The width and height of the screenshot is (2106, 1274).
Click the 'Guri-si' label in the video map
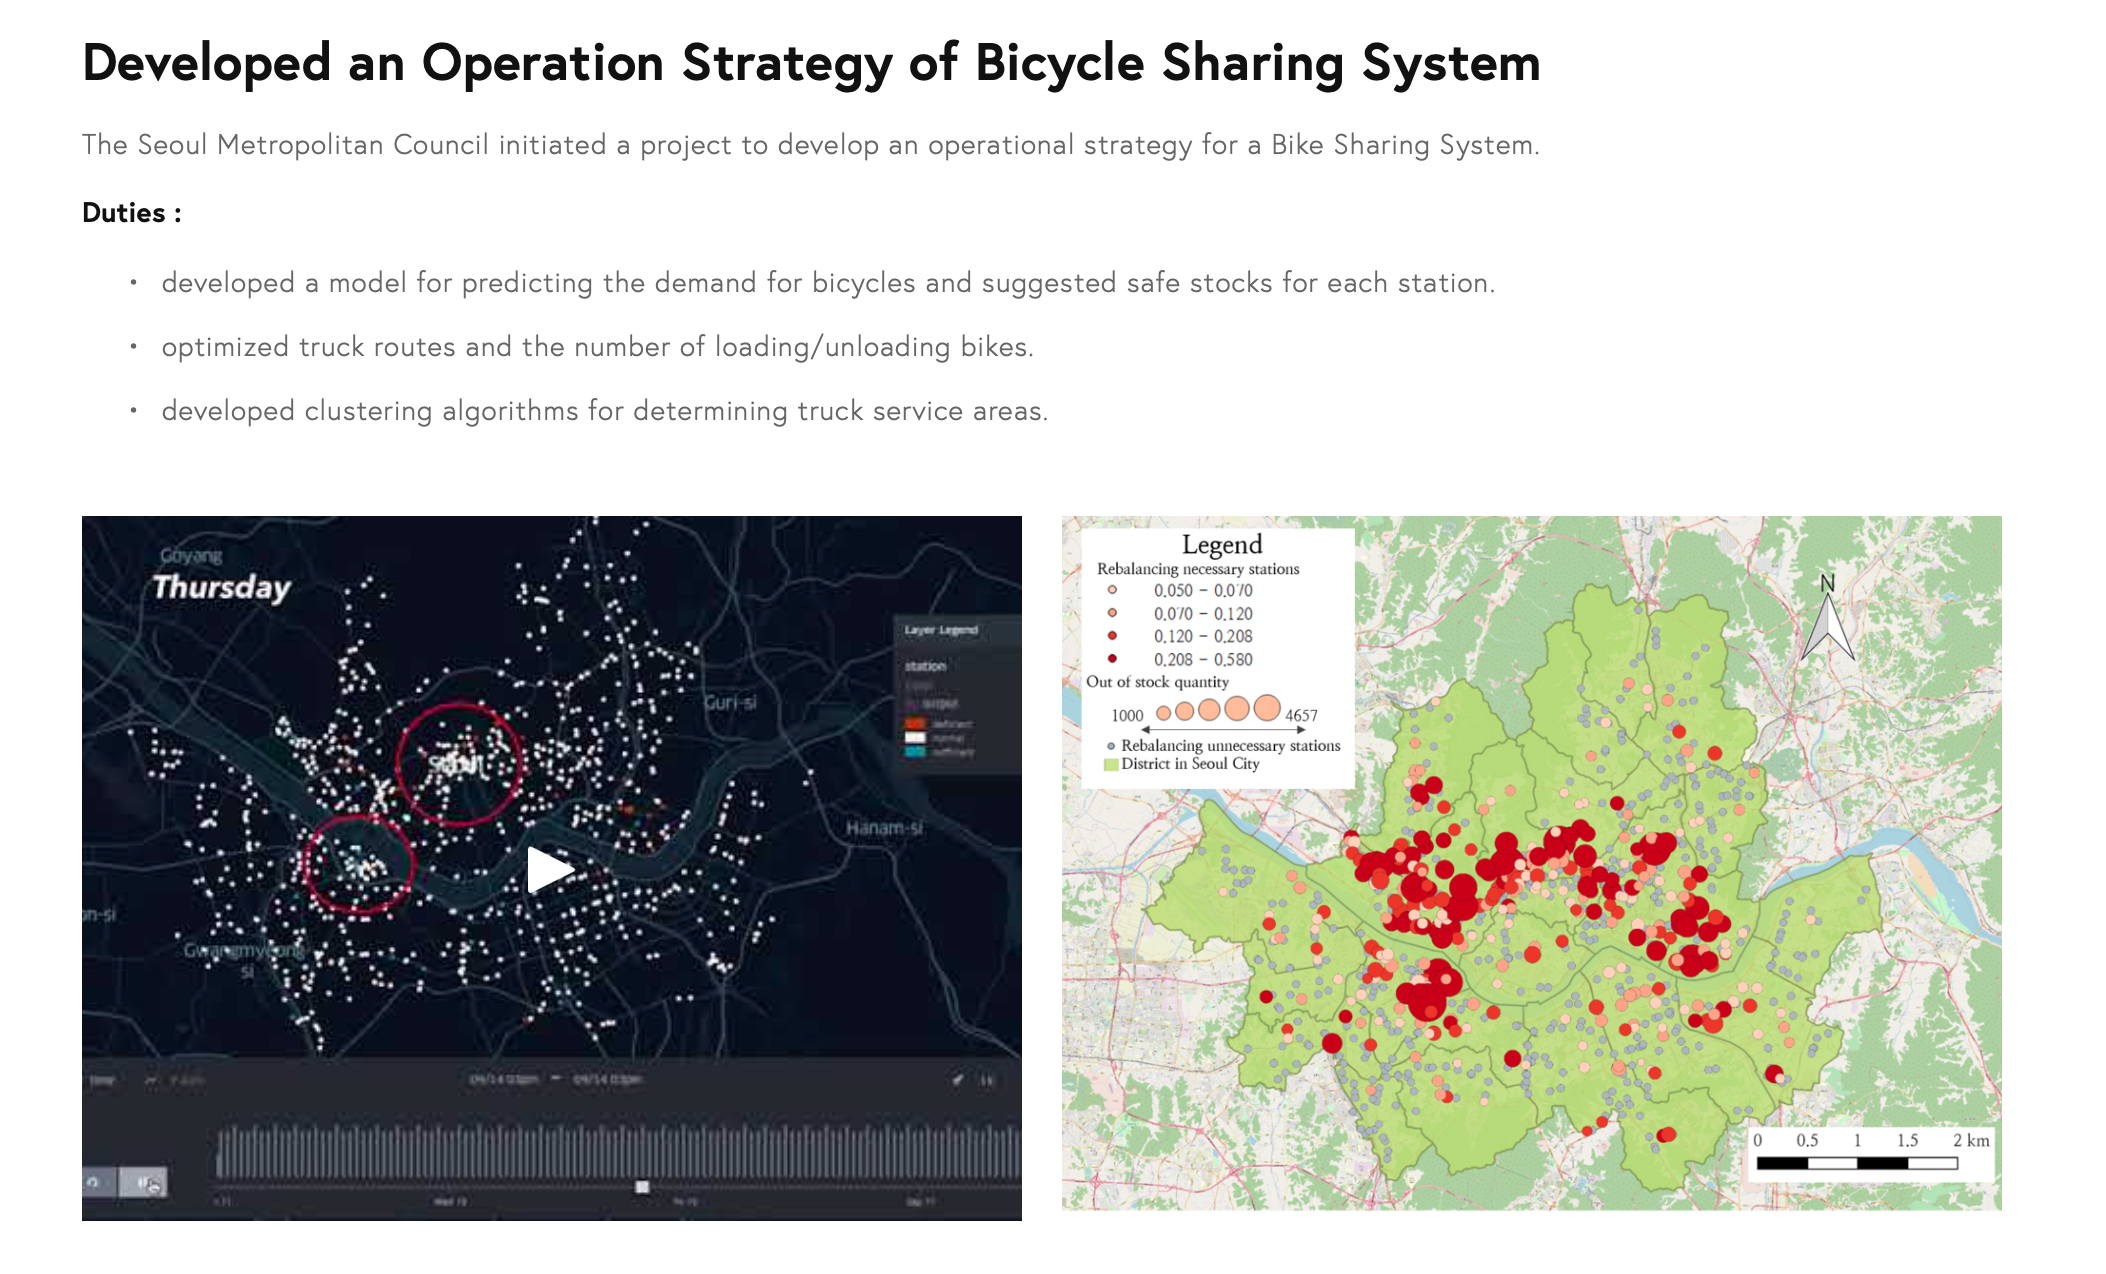coord(730,702)
